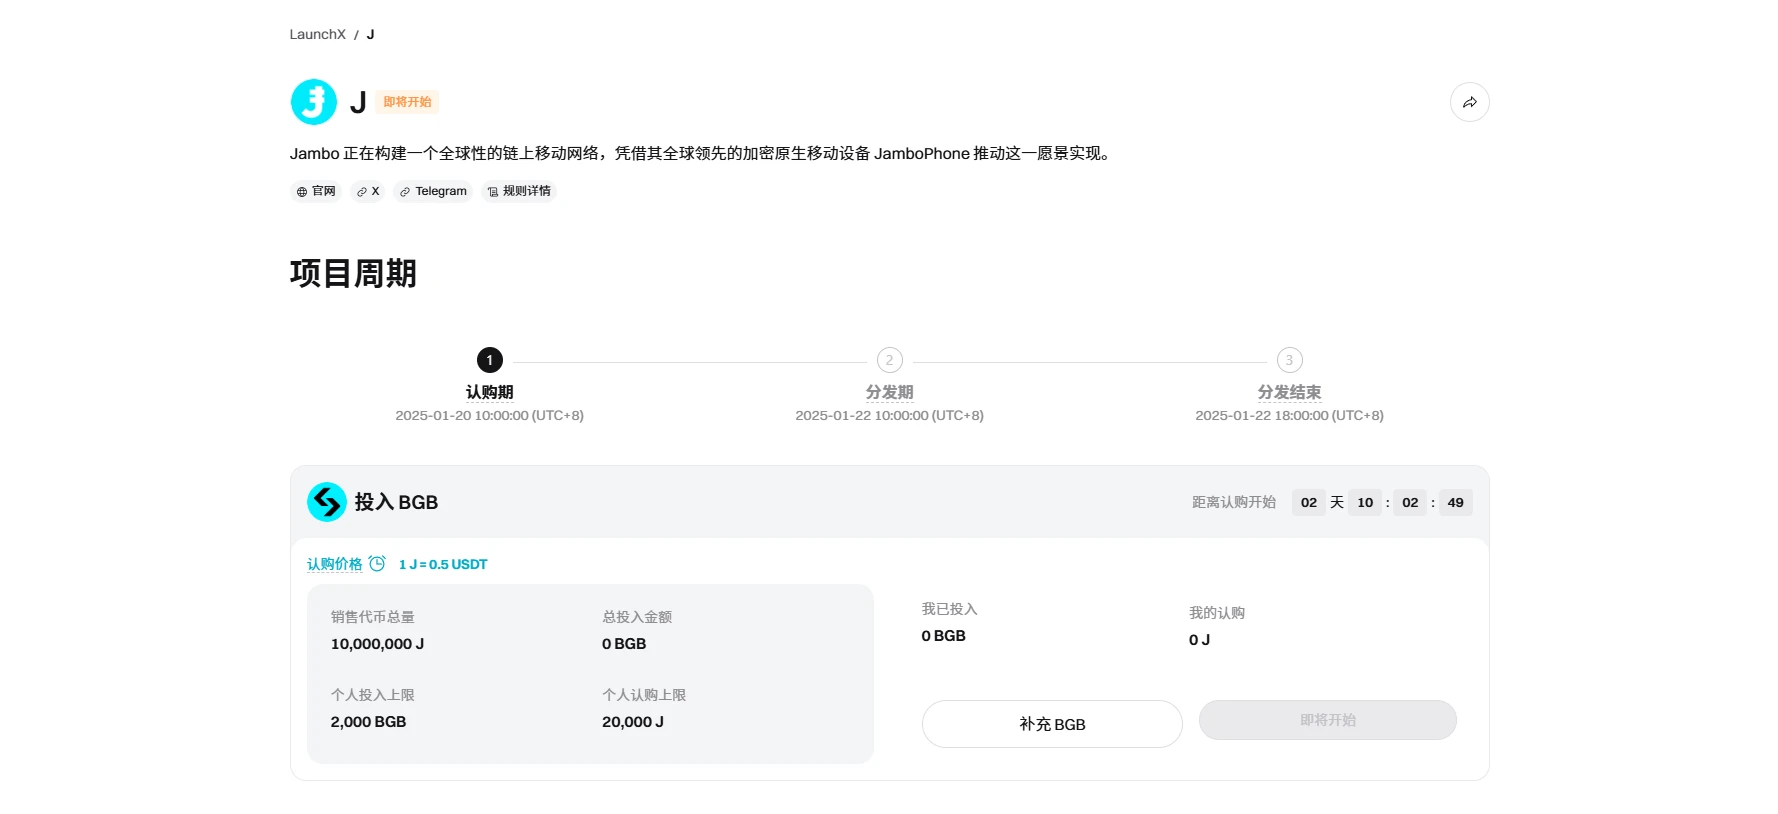The height and width of the screenshot is (814, 1778).
Task: Go back to LaunchX breadcrumb
Action: 318,34
